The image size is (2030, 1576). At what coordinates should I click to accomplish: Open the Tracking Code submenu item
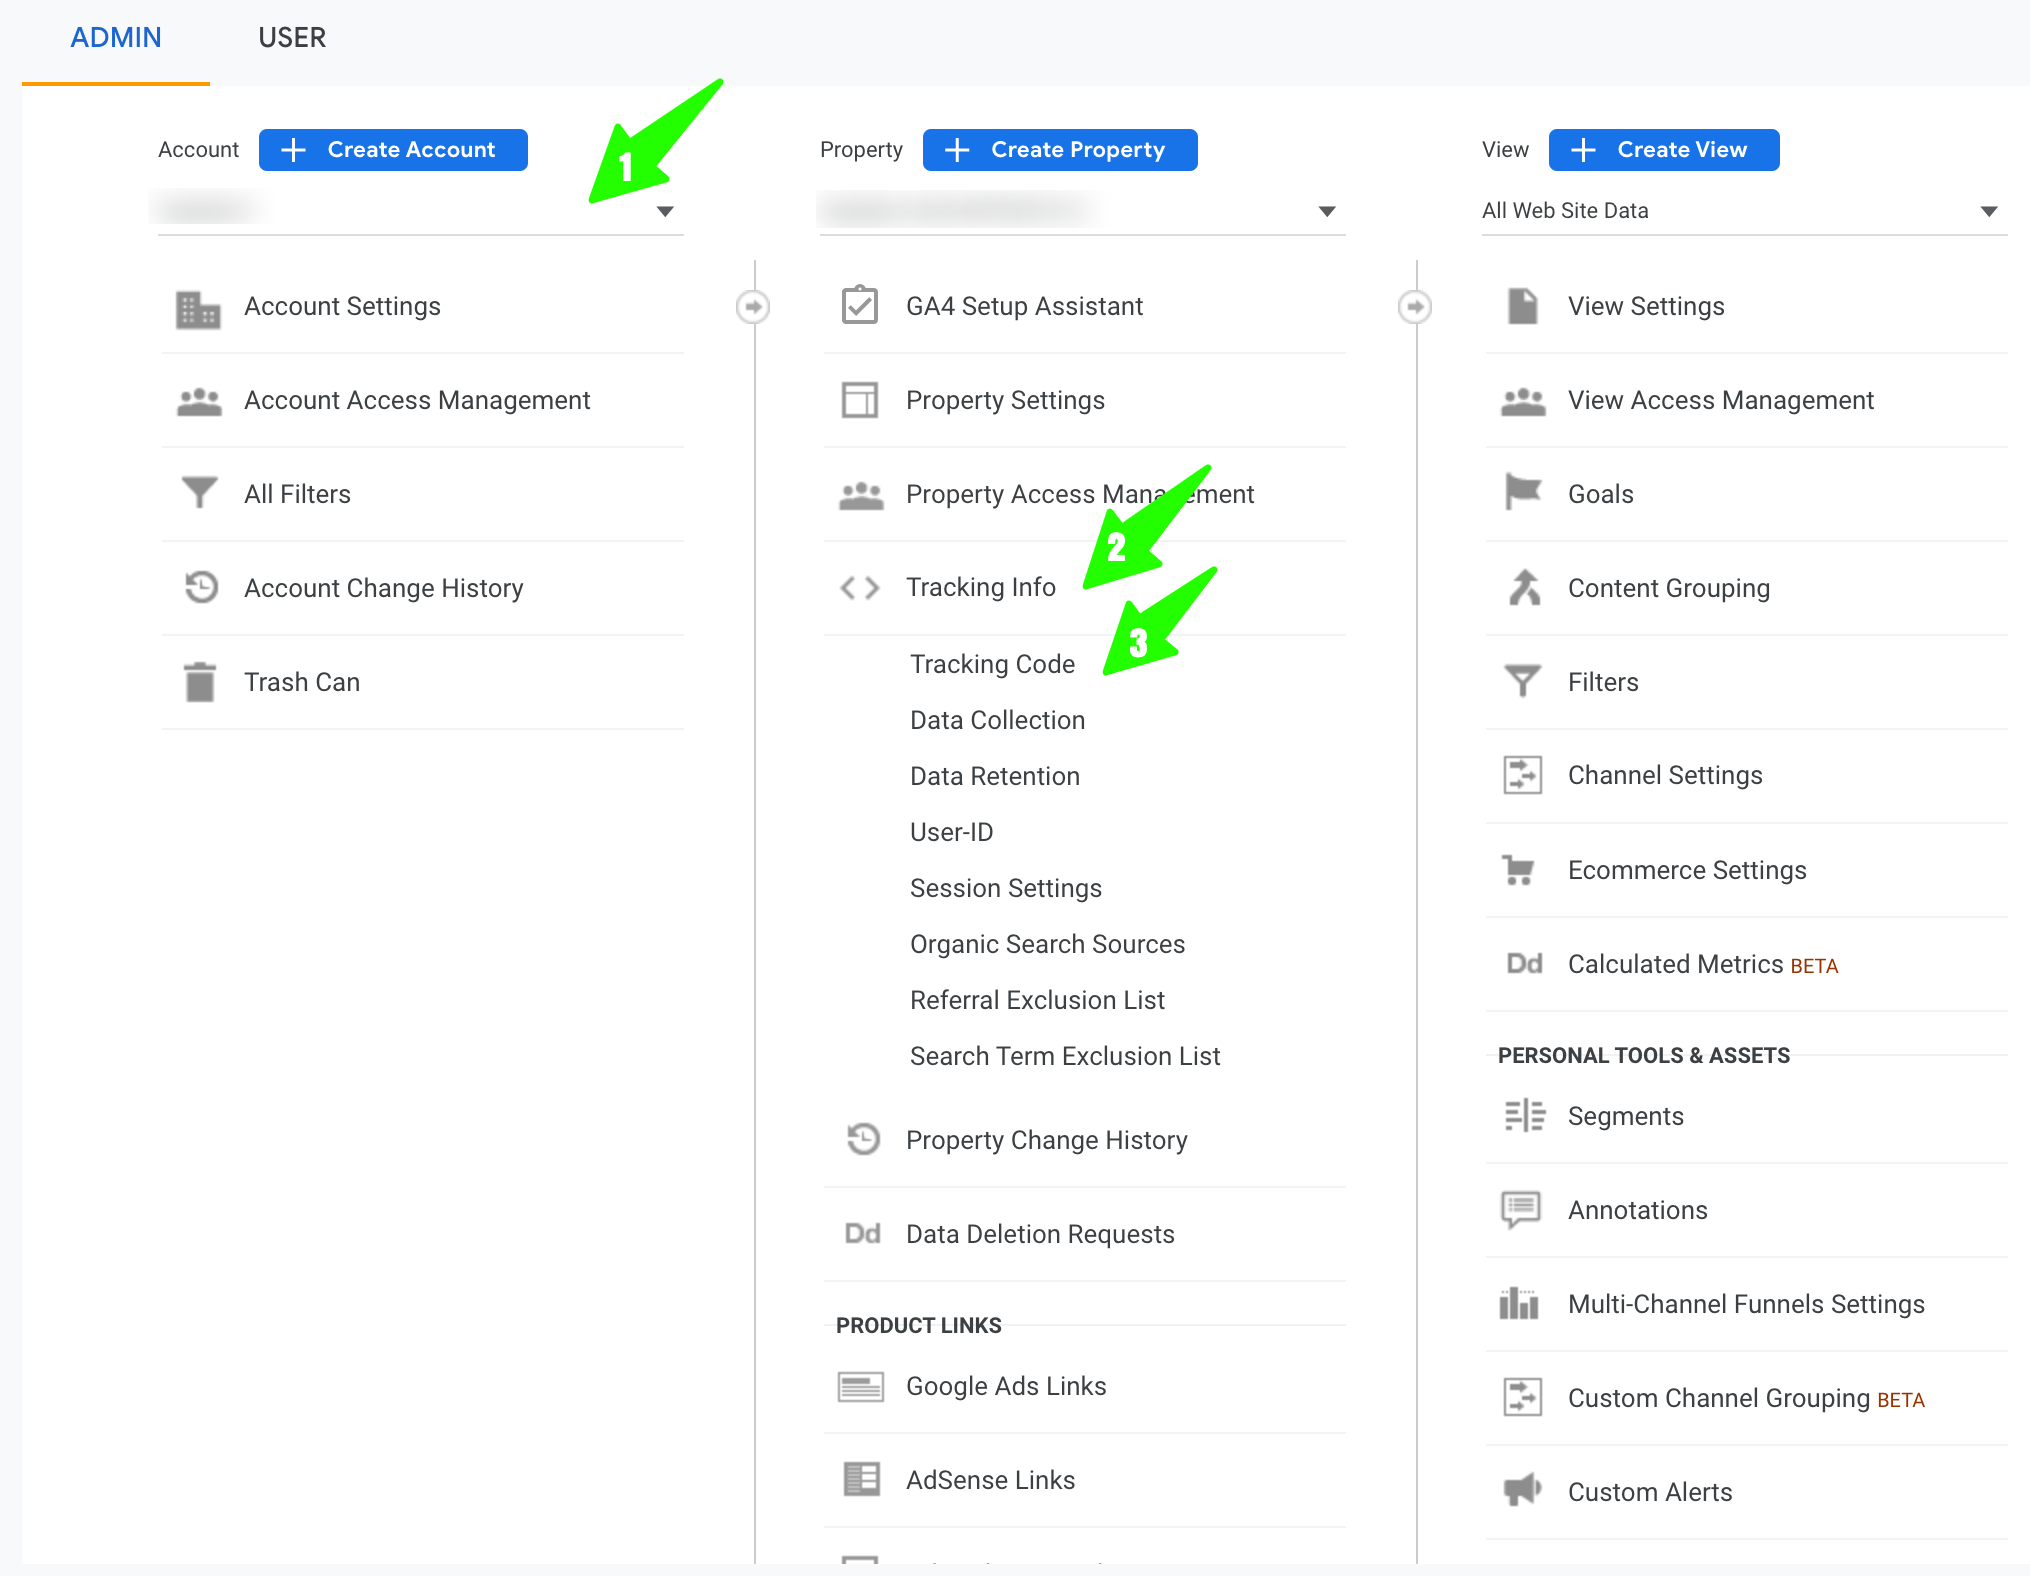pyautogui.click(x=992, y=664)
